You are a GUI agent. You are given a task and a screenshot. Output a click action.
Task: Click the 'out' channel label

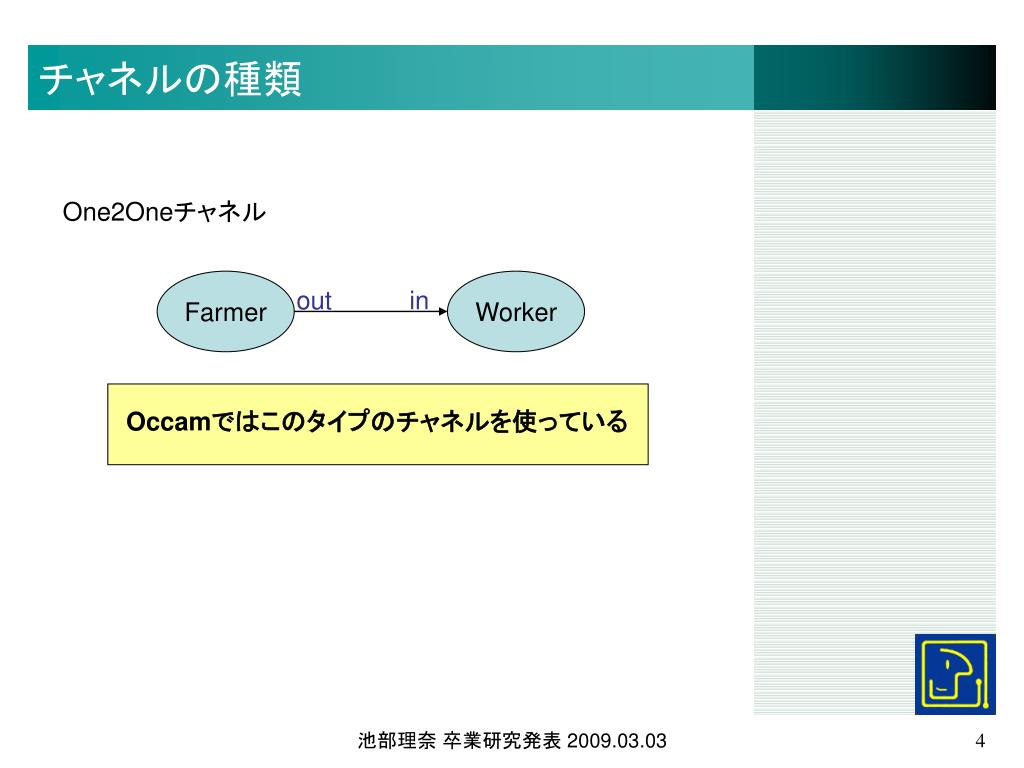point(314,301)
